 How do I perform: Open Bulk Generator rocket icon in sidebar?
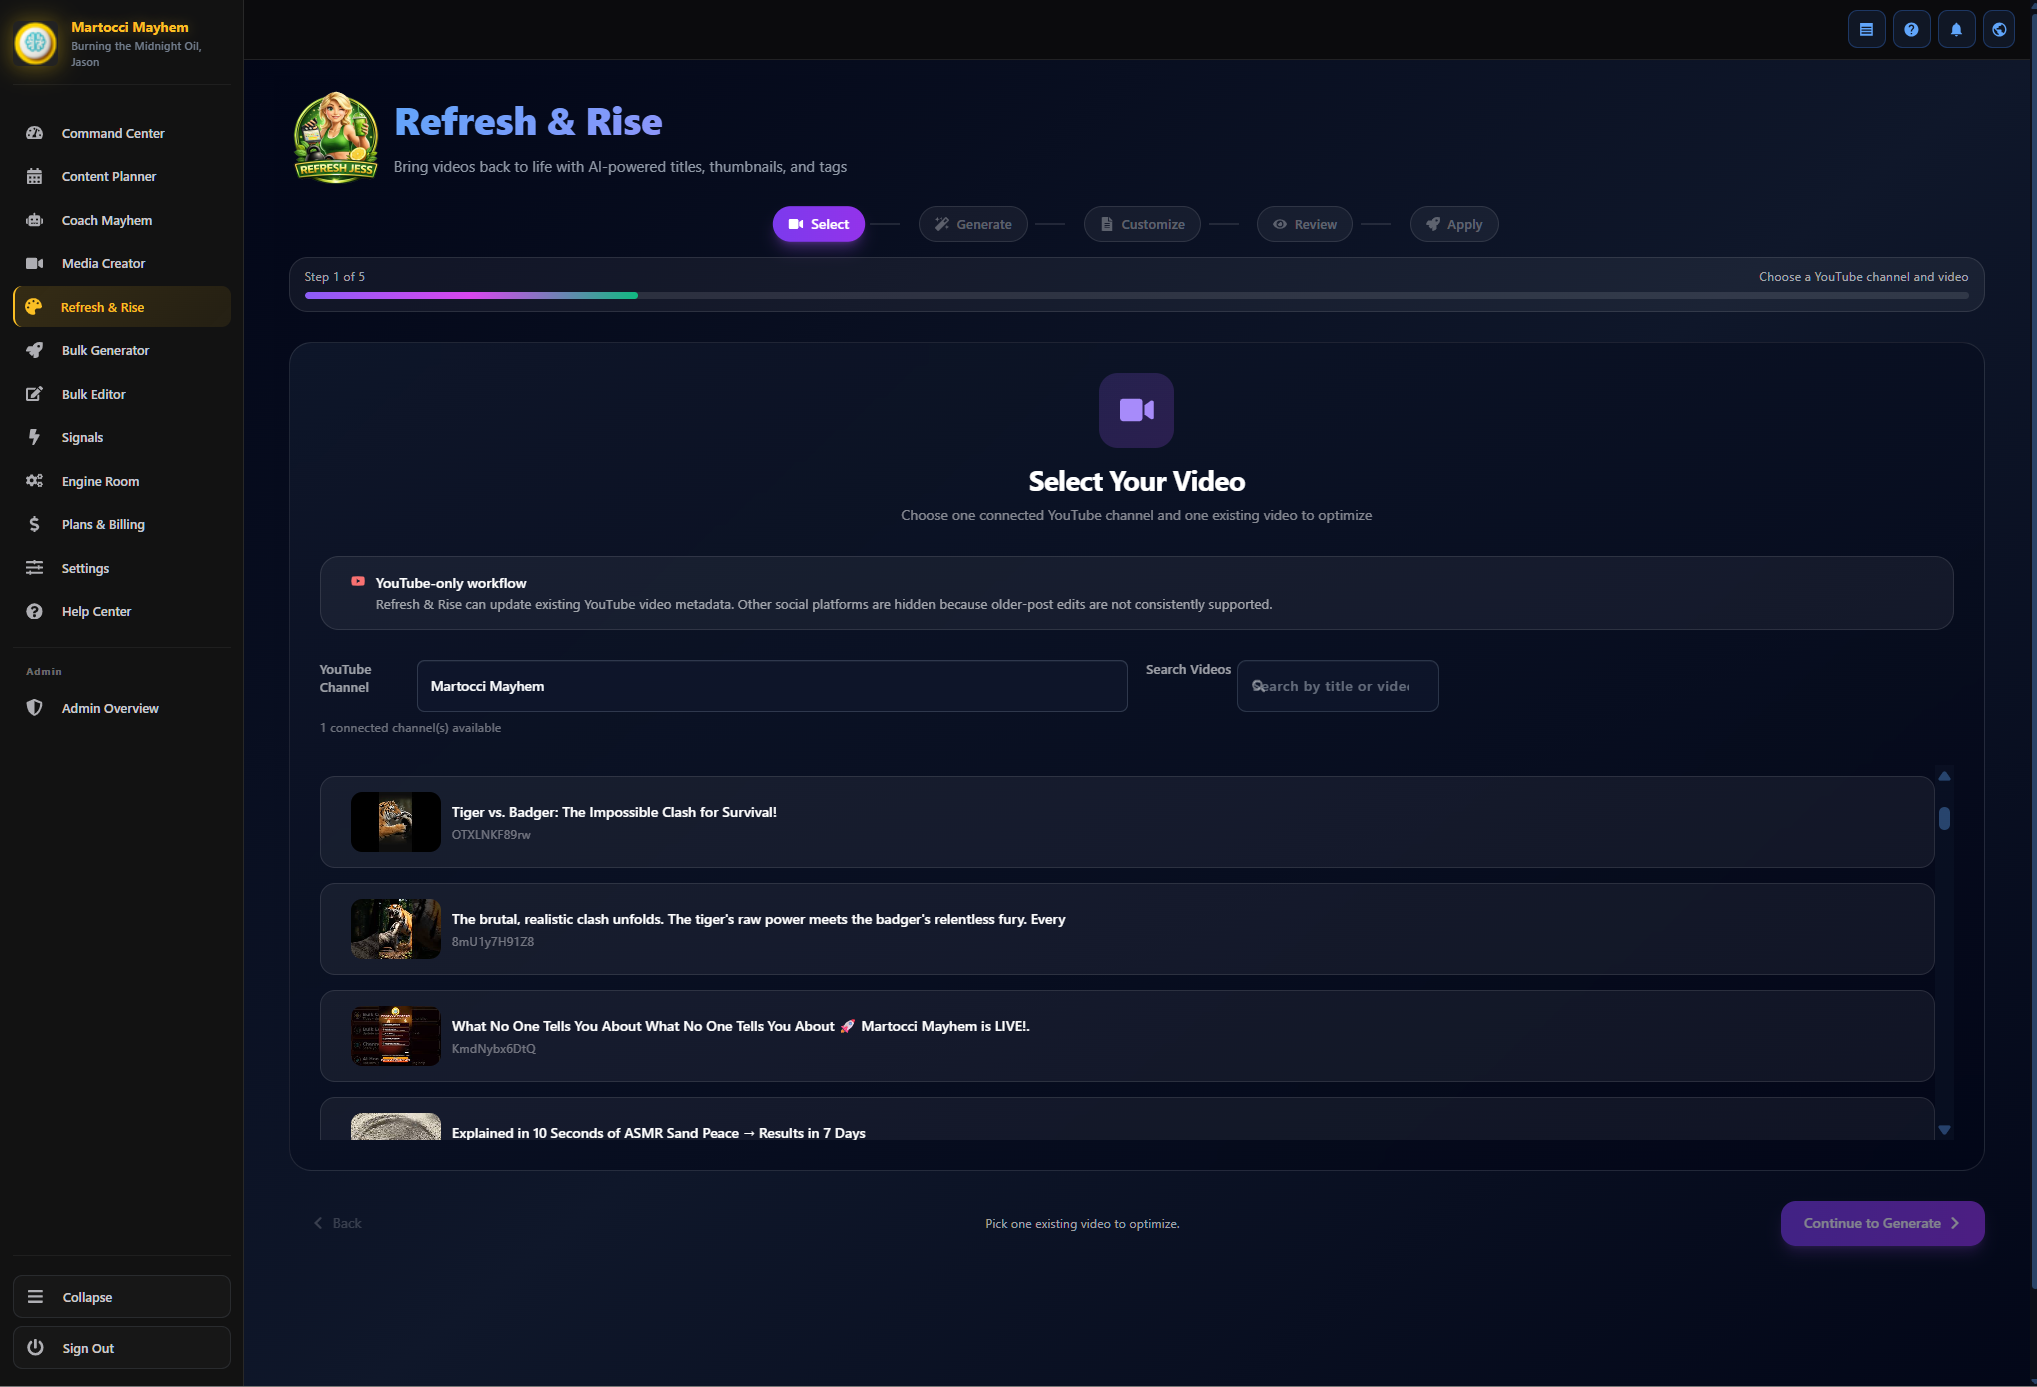pyautogui.click(x=34, y=350)
